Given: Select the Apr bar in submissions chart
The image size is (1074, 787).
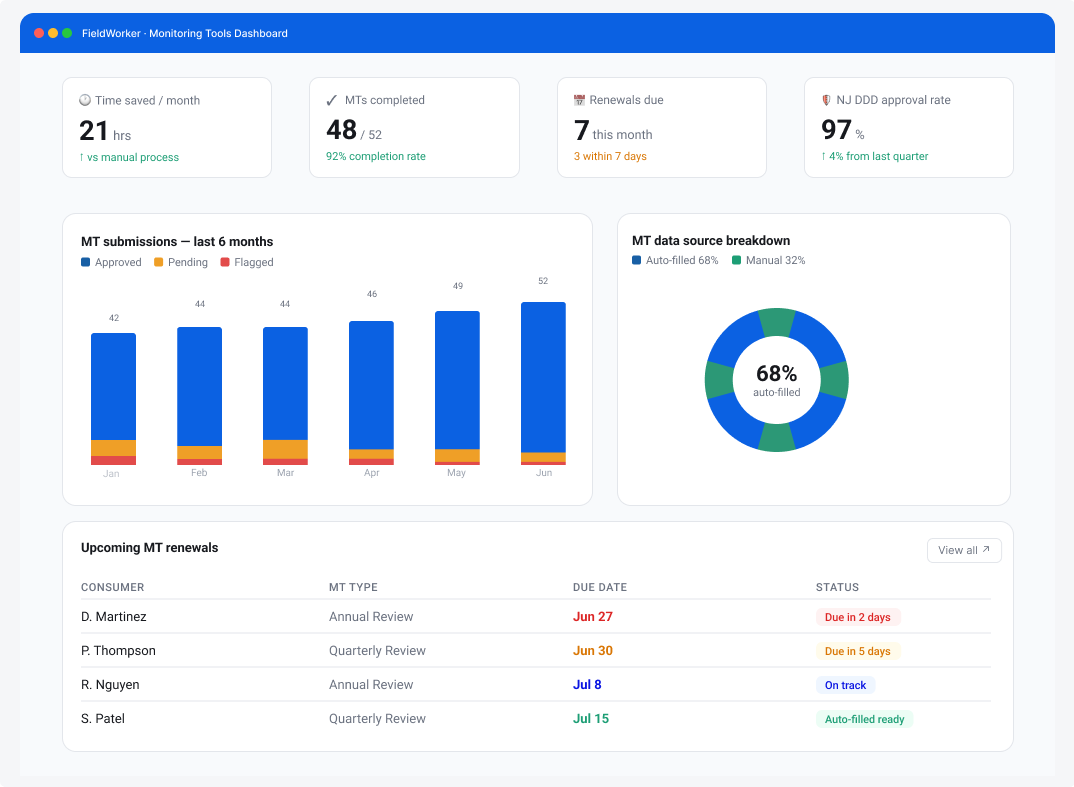Looking at the screenshot, I should (x=371, y=393).
